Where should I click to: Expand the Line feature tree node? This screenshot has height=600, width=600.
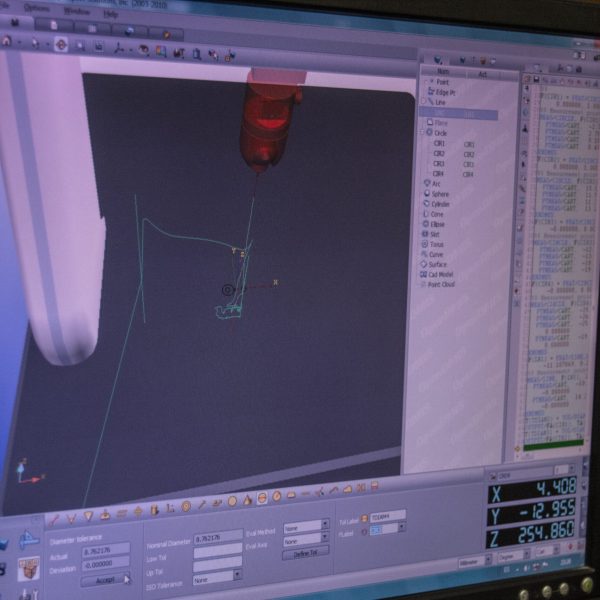(423, 101)
